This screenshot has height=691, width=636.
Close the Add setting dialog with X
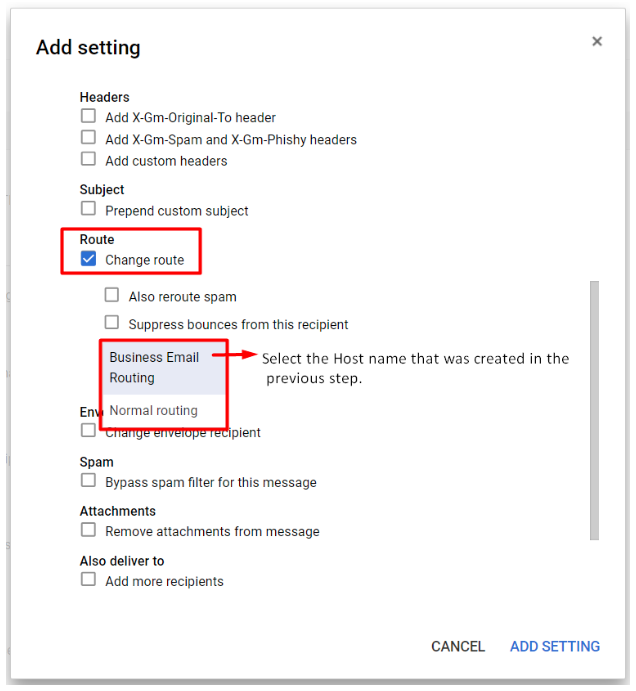pos(597,41)
